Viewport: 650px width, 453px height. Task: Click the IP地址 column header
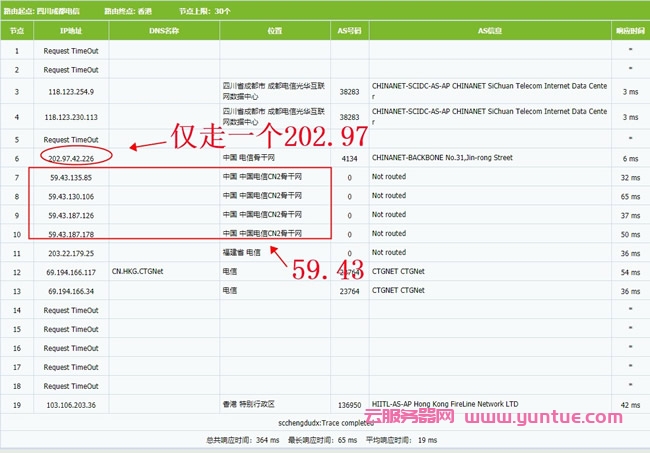click(70, 31)
